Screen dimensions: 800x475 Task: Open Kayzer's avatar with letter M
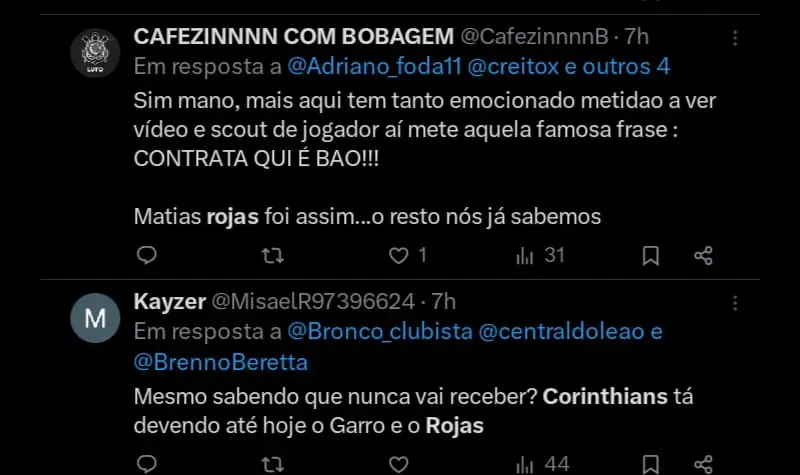click(x=97, y=318)
